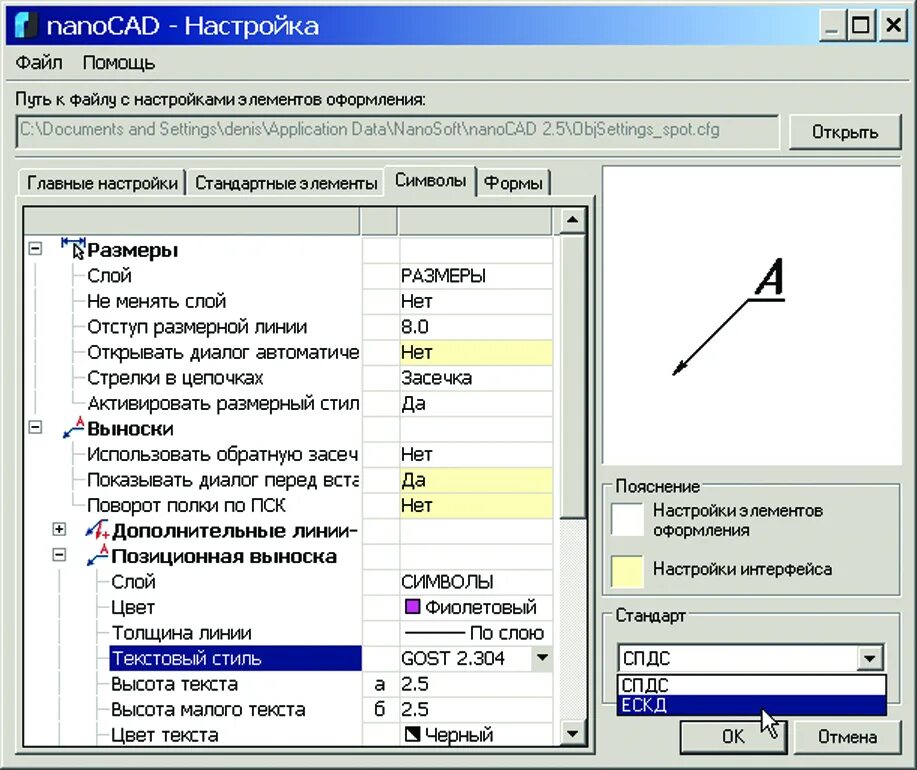This screenshot has width=917, height=770.
Task: Click the По слою line thickness value
Action: pyautogui.click(x=475, y=633)
